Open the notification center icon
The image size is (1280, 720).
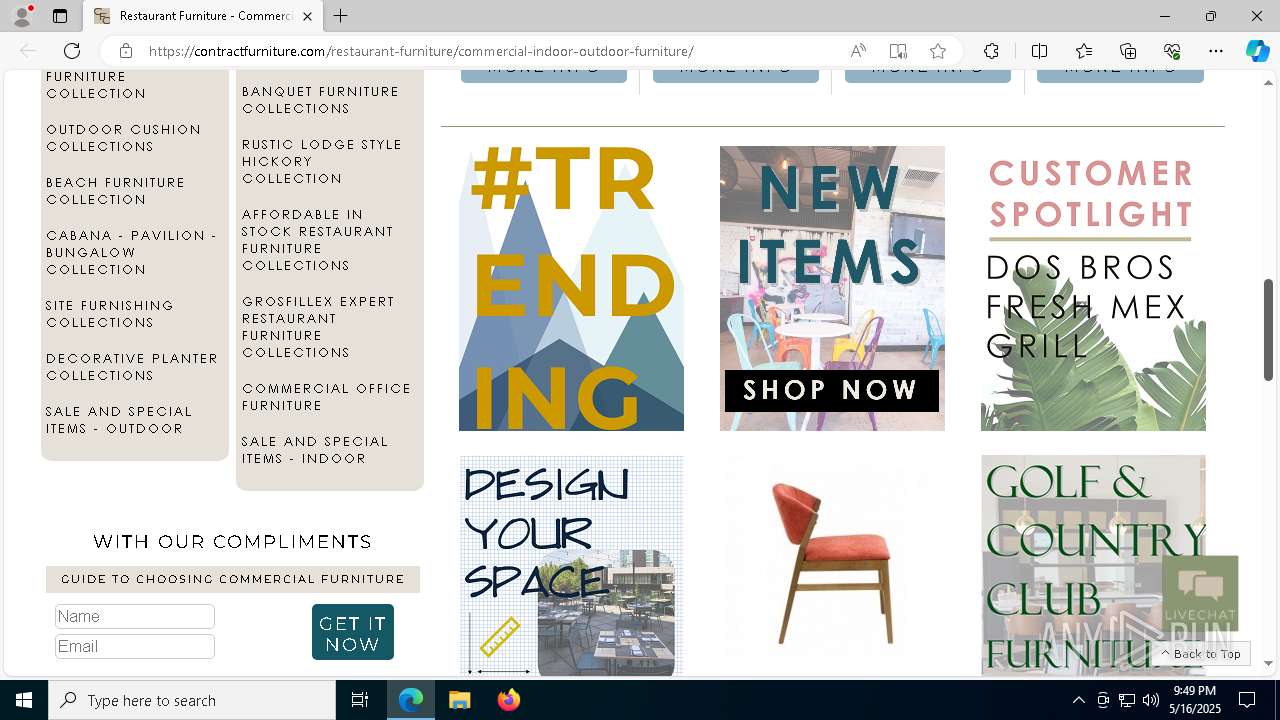tap(1247, 700)
